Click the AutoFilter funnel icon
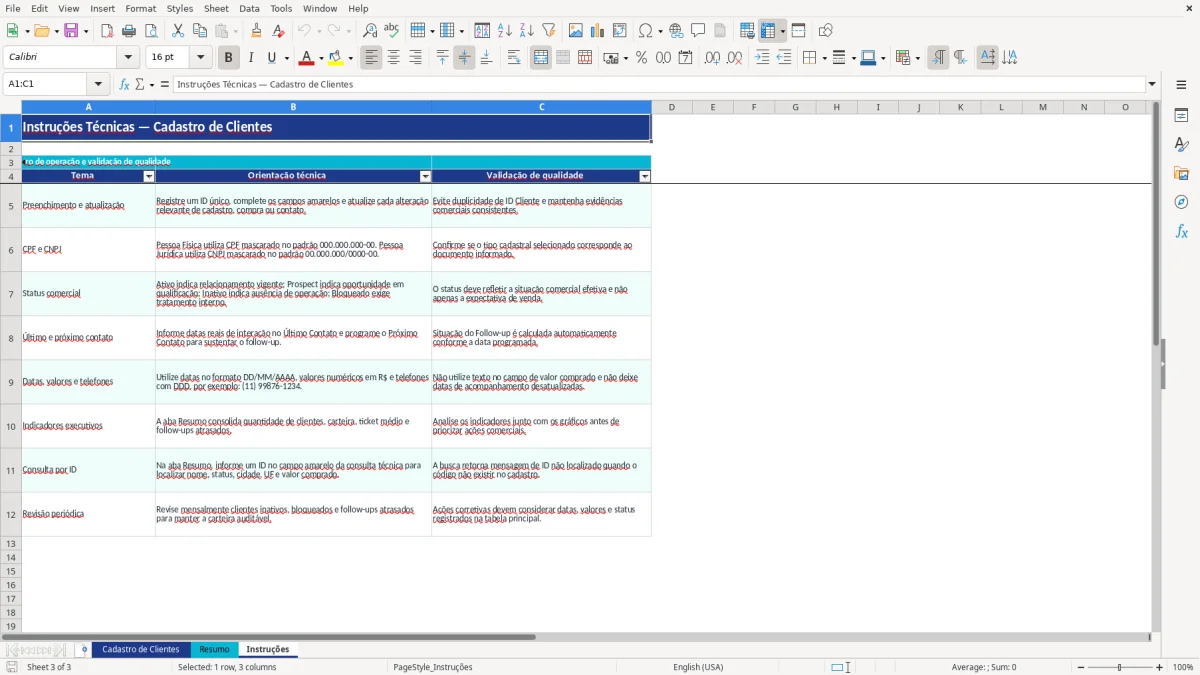The height and width of the screenshot is (675, 1200). point(549,31)
